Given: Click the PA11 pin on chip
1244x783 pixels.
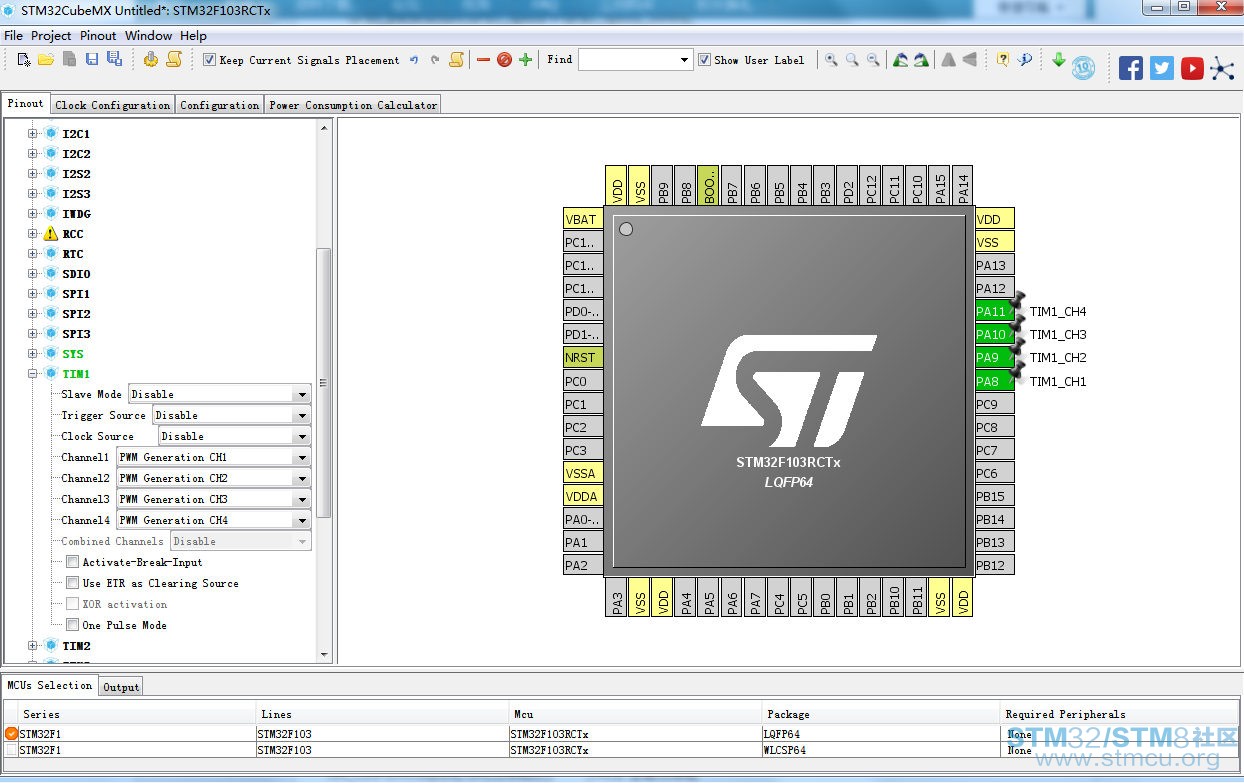Looking at the screenshot, I should 995,311.
